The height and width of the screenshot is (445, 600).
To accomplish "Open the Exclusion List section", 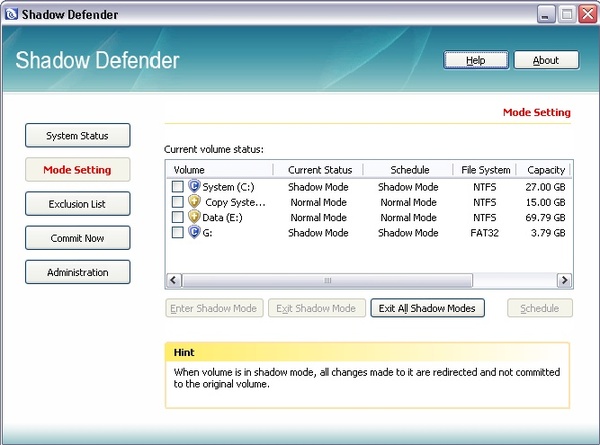I will click(78, 204).
